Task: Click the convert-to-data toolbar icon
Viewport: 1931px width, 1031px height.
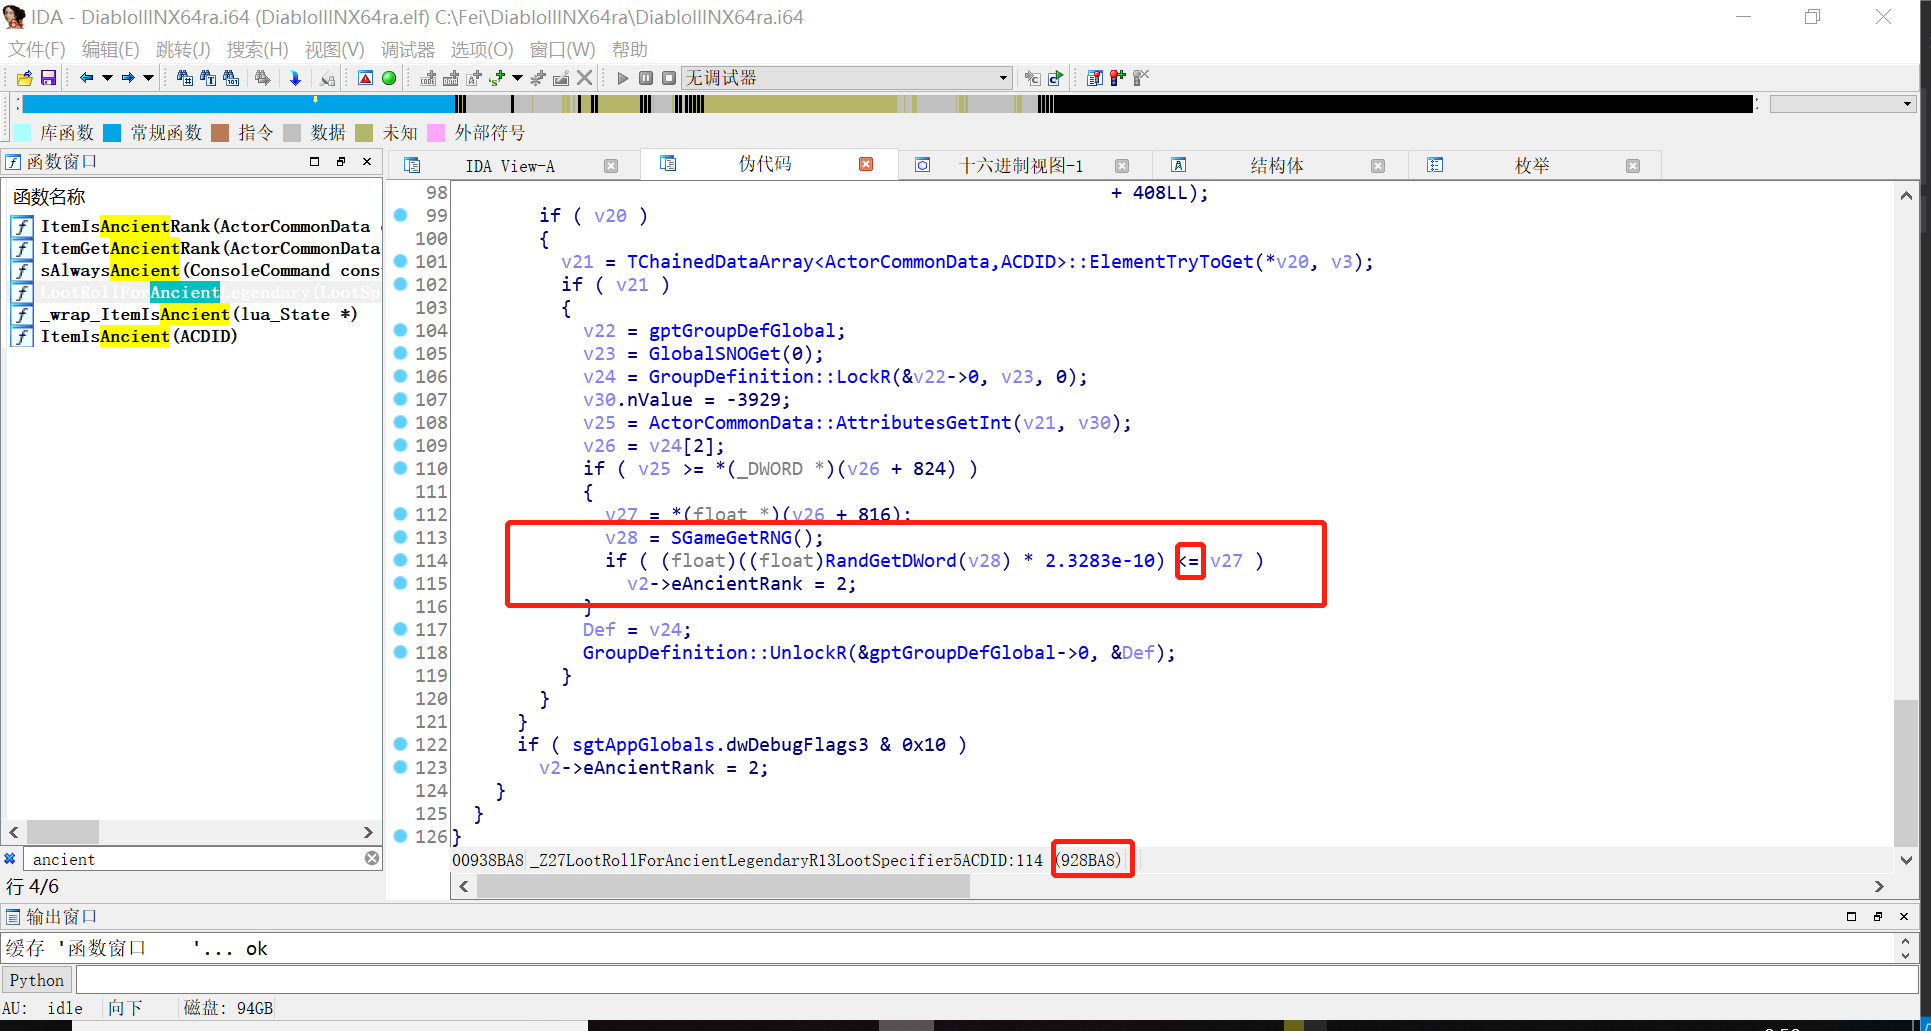Action: pos(451,78)
